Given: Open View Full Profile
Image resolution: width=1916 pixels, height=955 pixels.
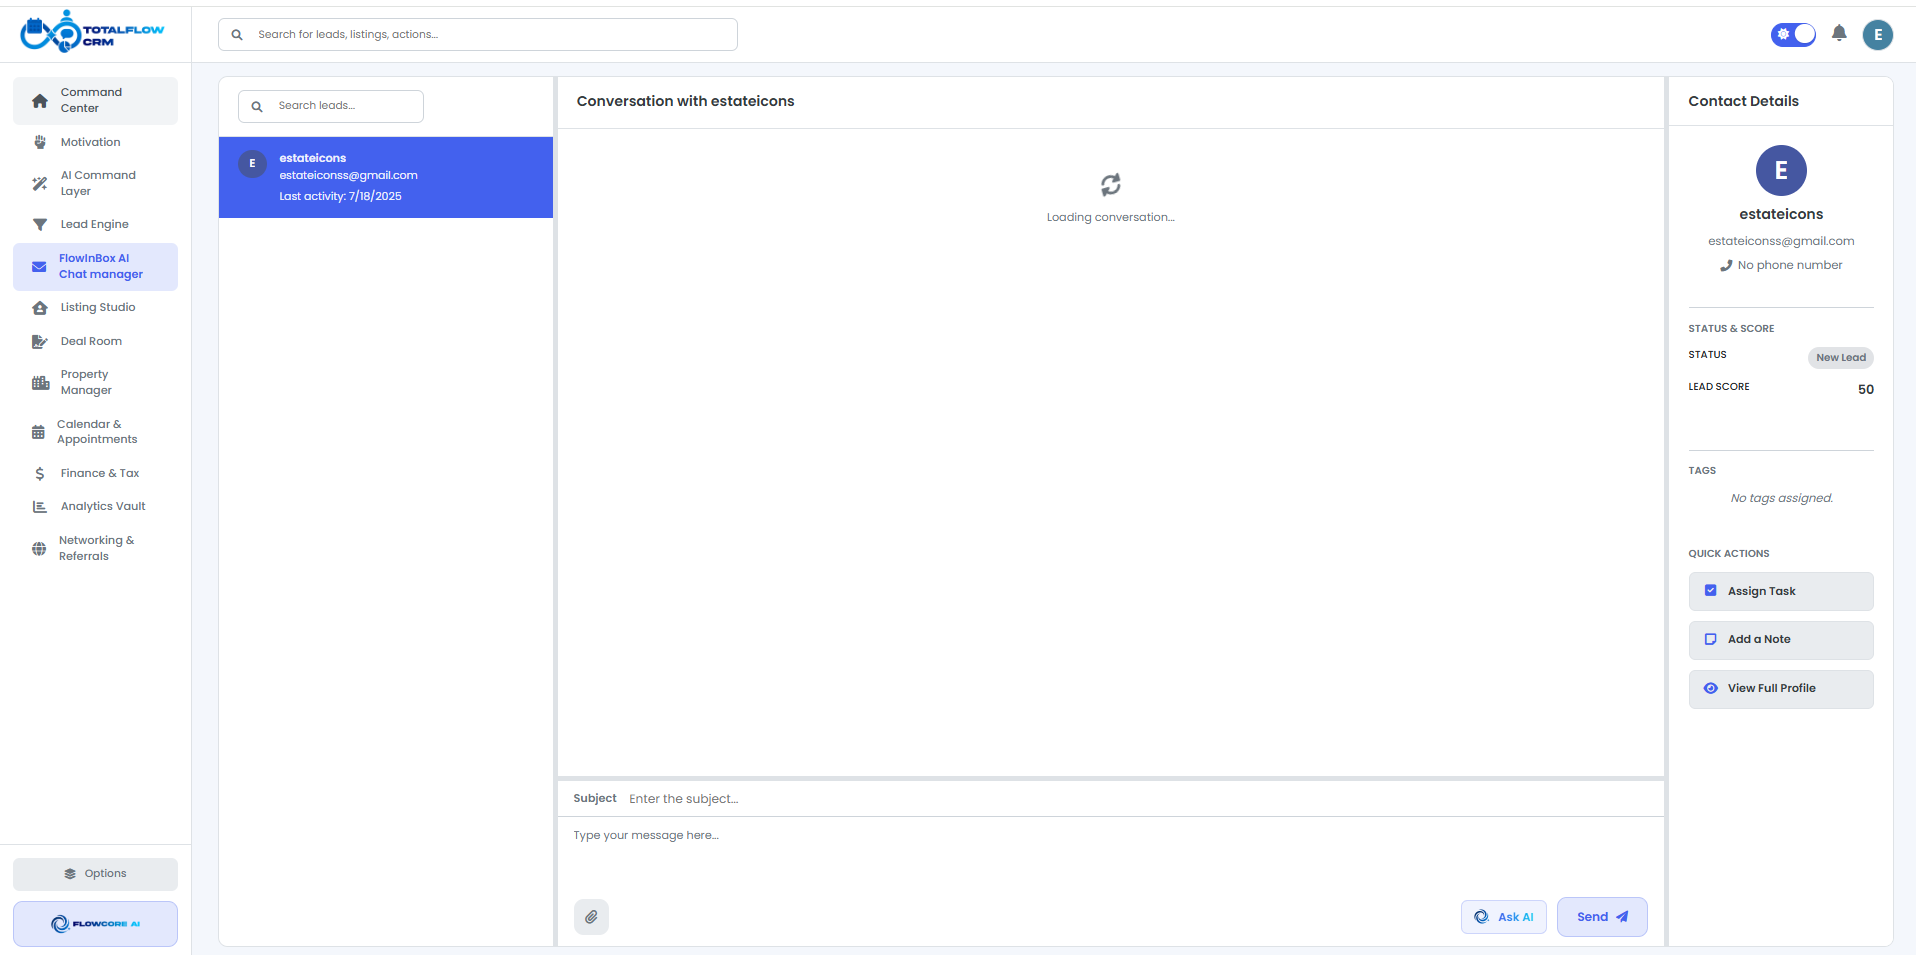Looking at the screenshot, I should [x=1780, y=689].
